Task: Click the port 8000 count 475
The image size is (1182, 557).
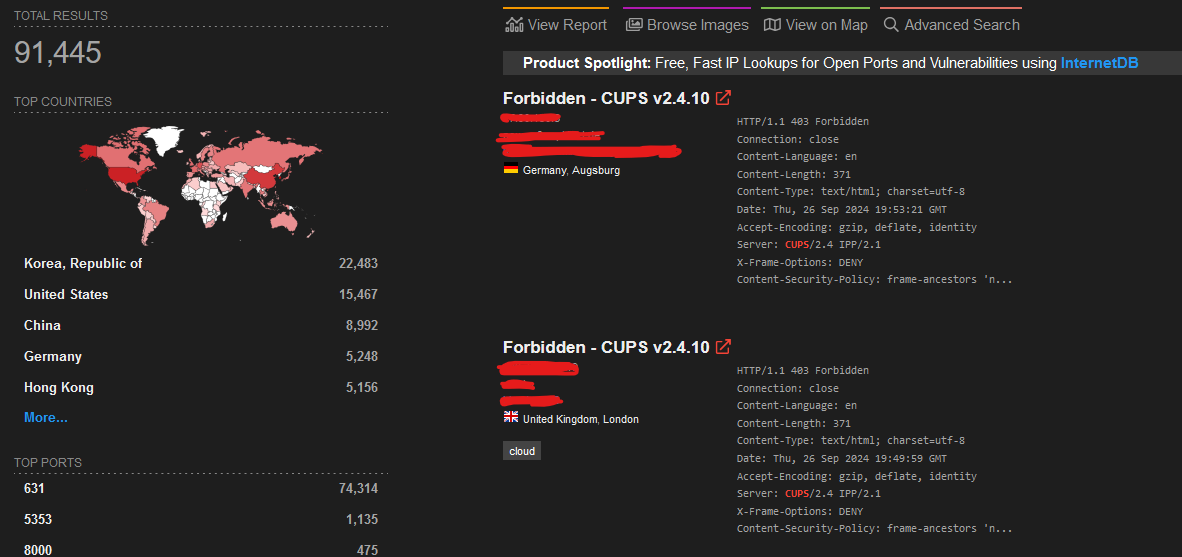Action: tap(368, 550)
